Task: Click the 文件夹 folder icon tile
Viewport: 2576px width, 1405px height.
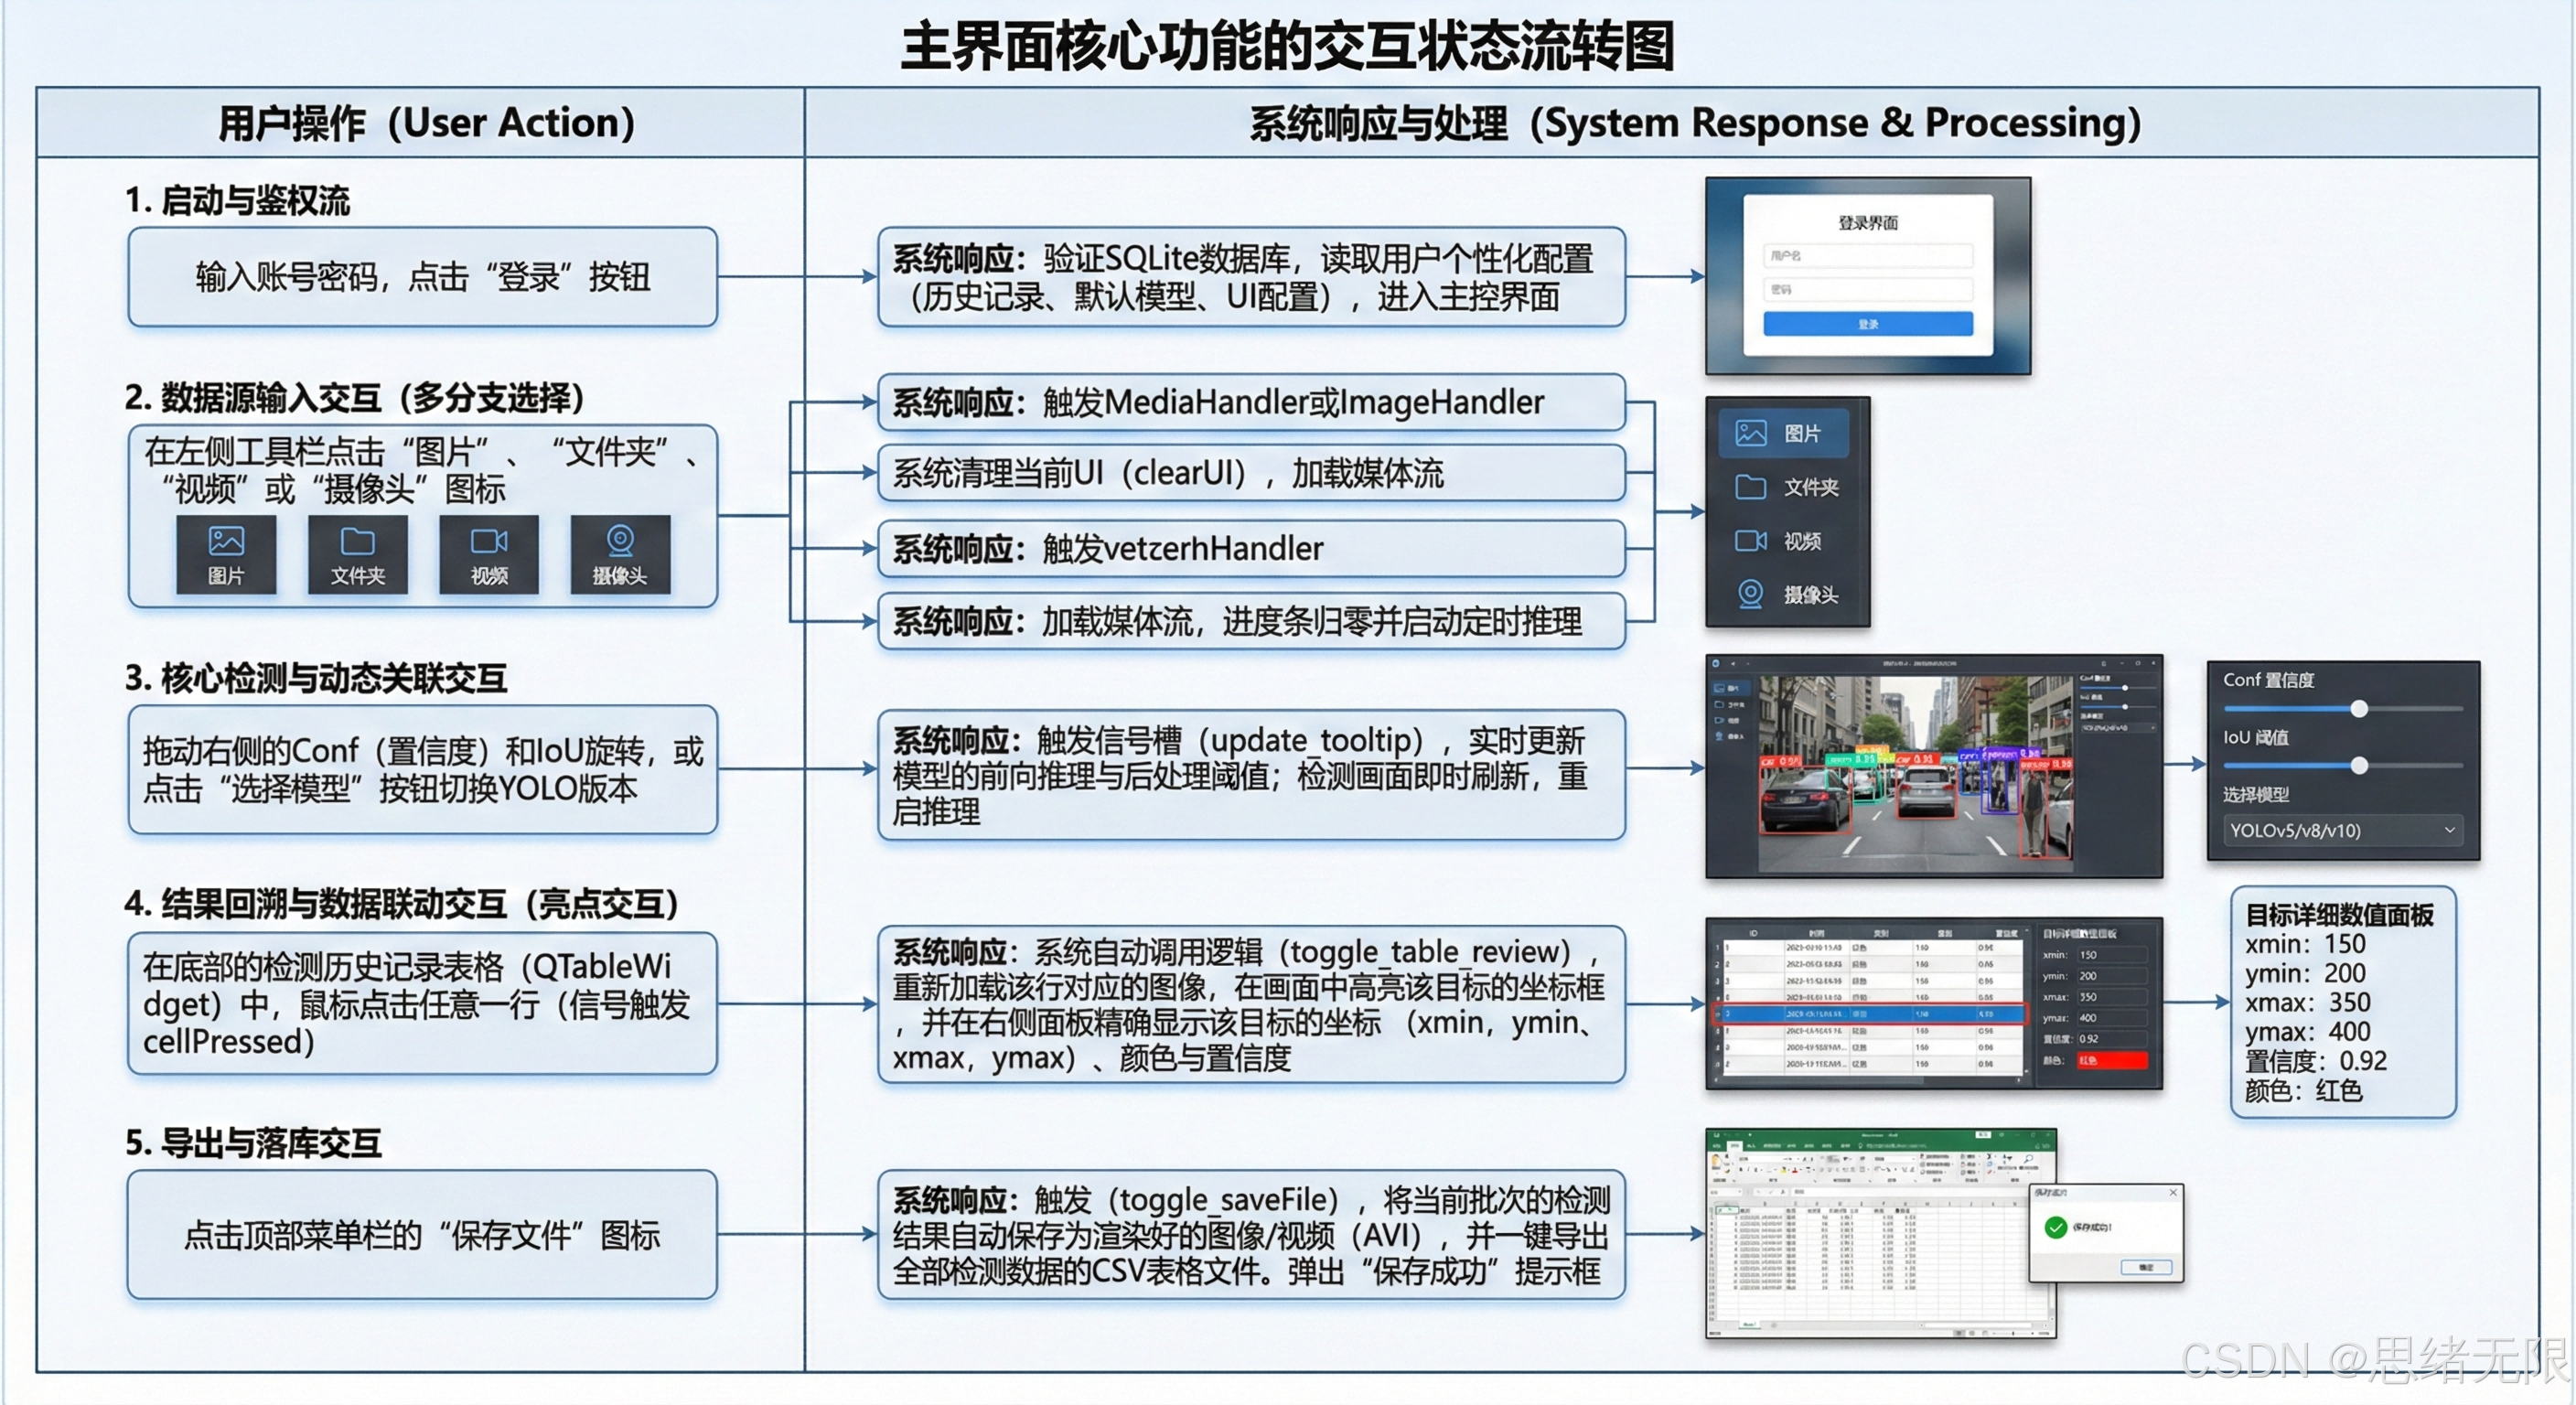Action: (x=357, y=555)
